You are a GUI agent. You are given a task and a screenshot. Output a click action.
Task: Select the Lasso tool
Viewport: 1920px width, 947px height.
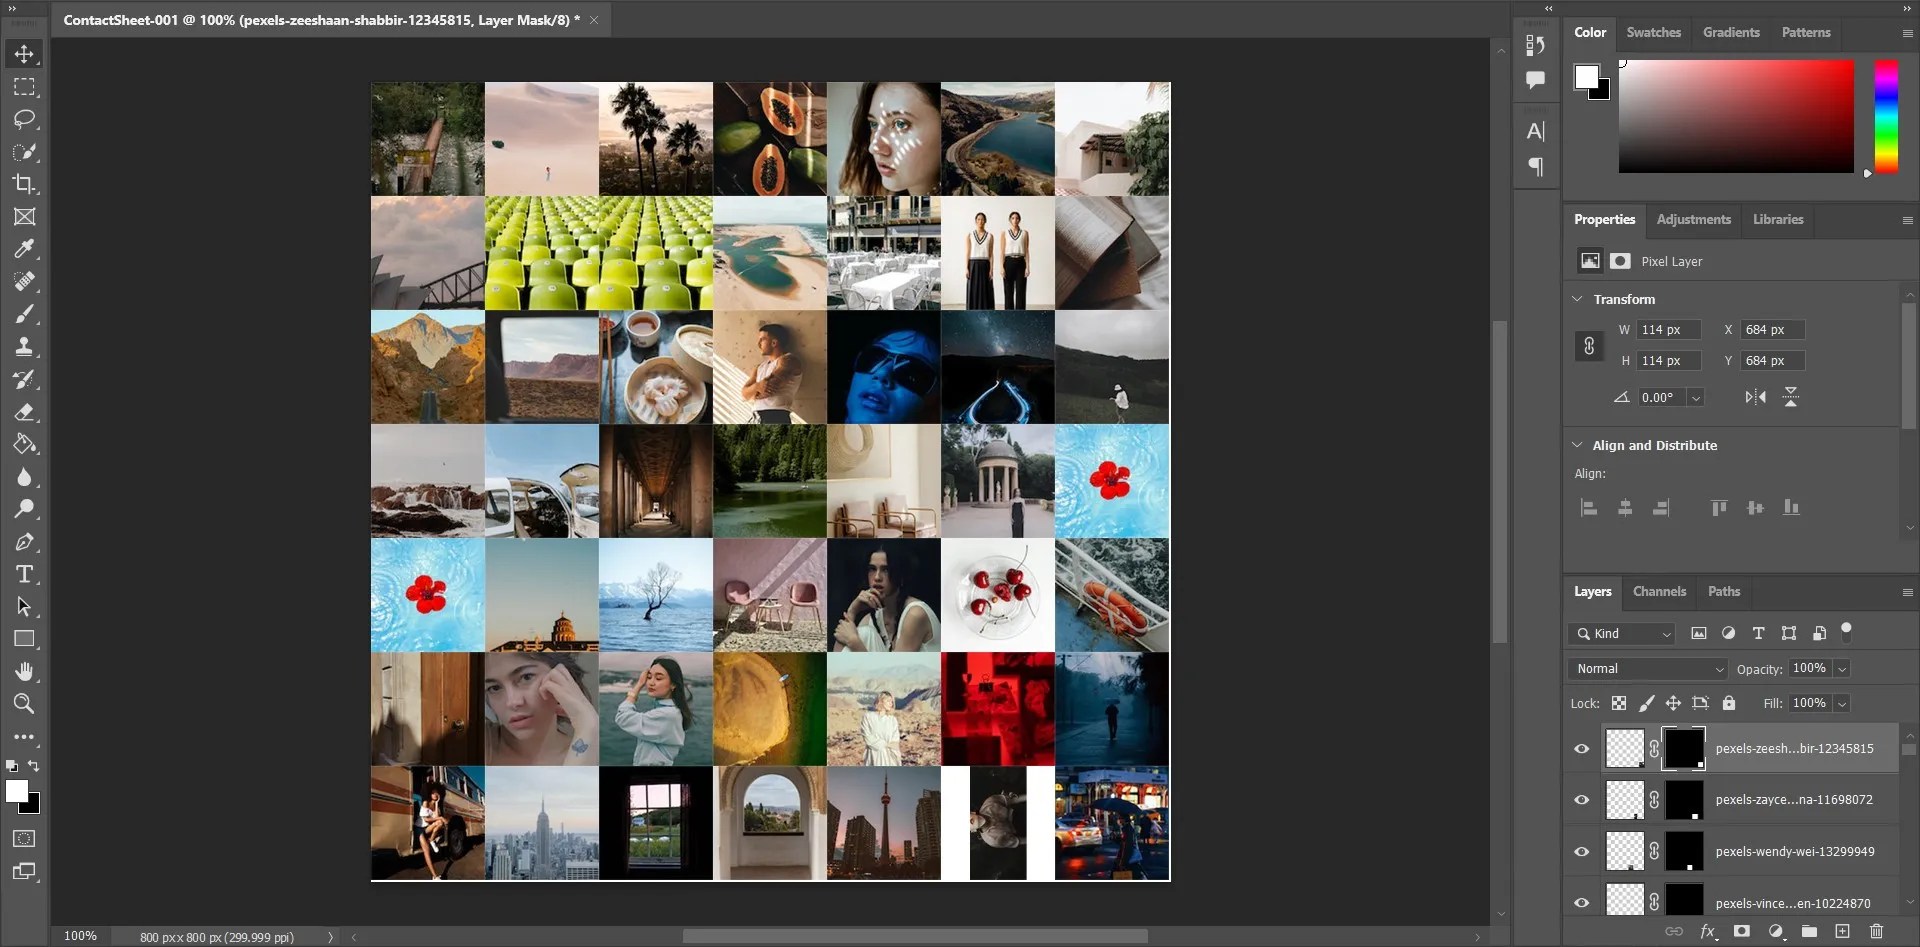tap(26, 119)
